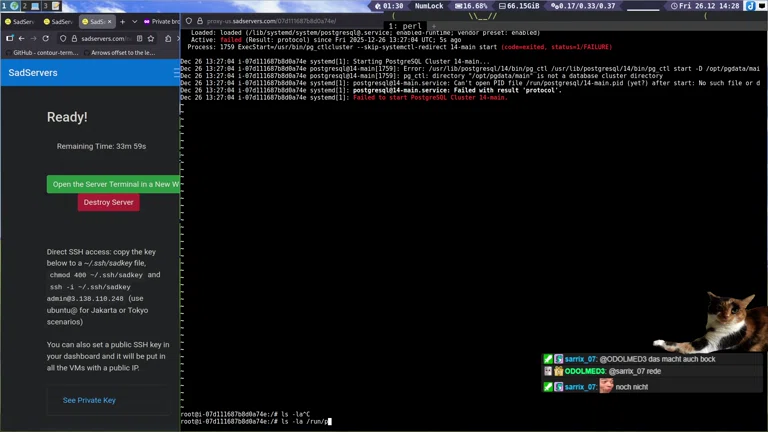Click the red 'Failed to start PostgreSQL' log line
Image resolution: width=768 pixels, height=432 pixels.
click(430, 97)
